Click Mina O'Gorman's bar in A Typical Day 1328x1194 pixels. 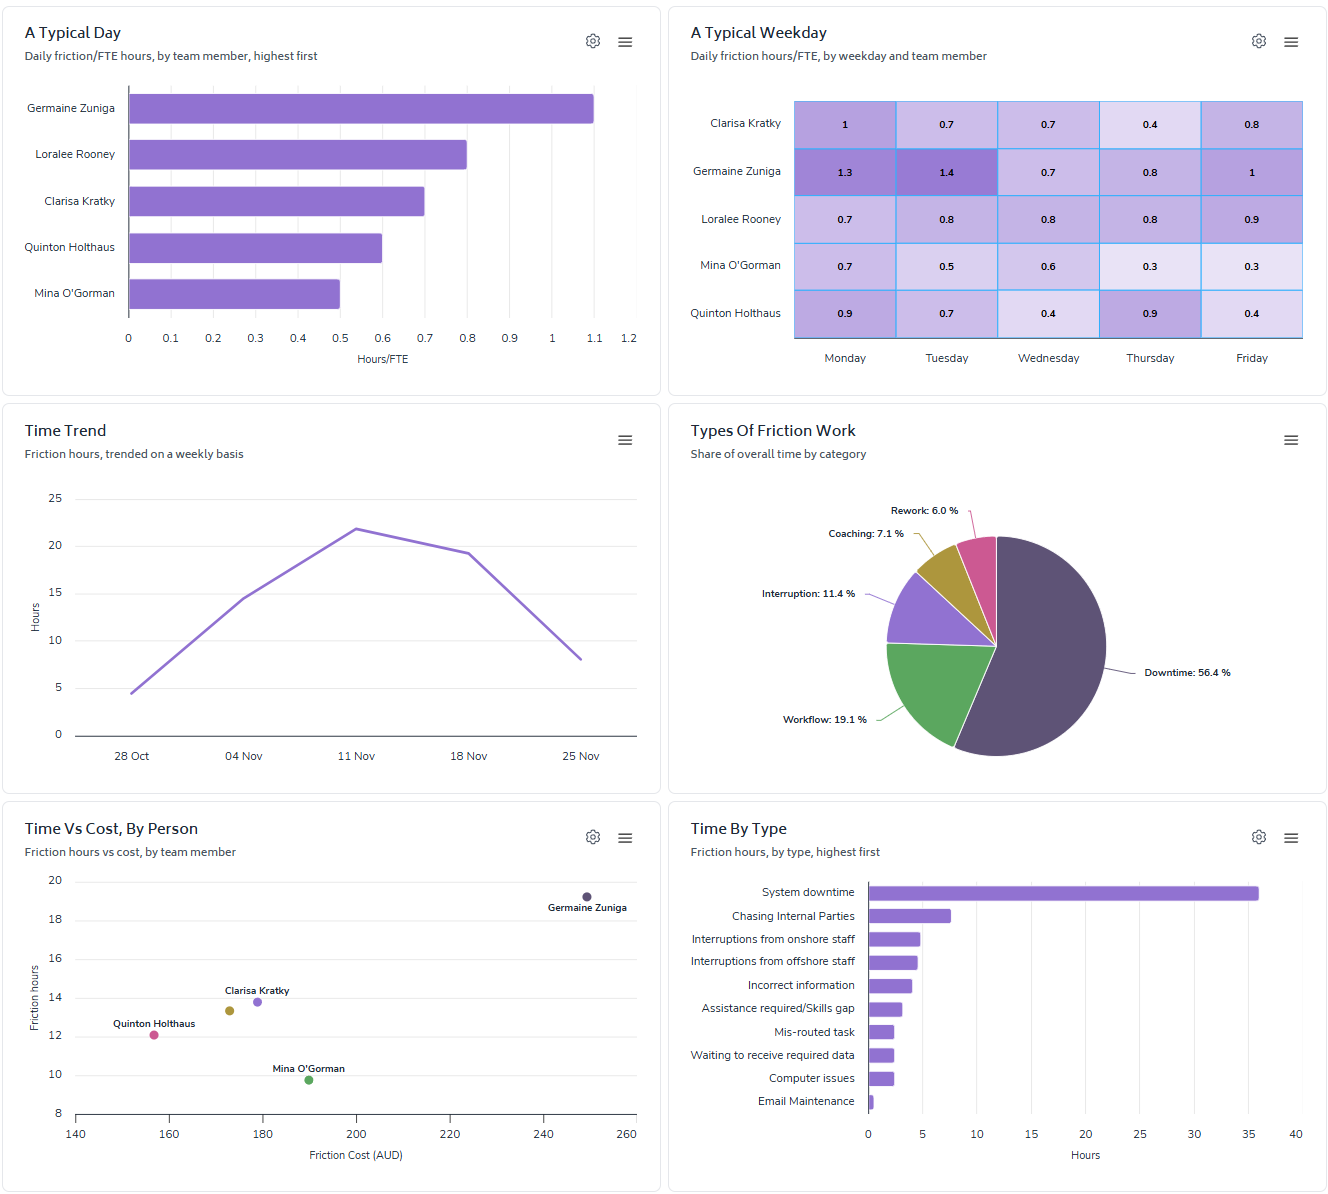[x=234, y=294]
